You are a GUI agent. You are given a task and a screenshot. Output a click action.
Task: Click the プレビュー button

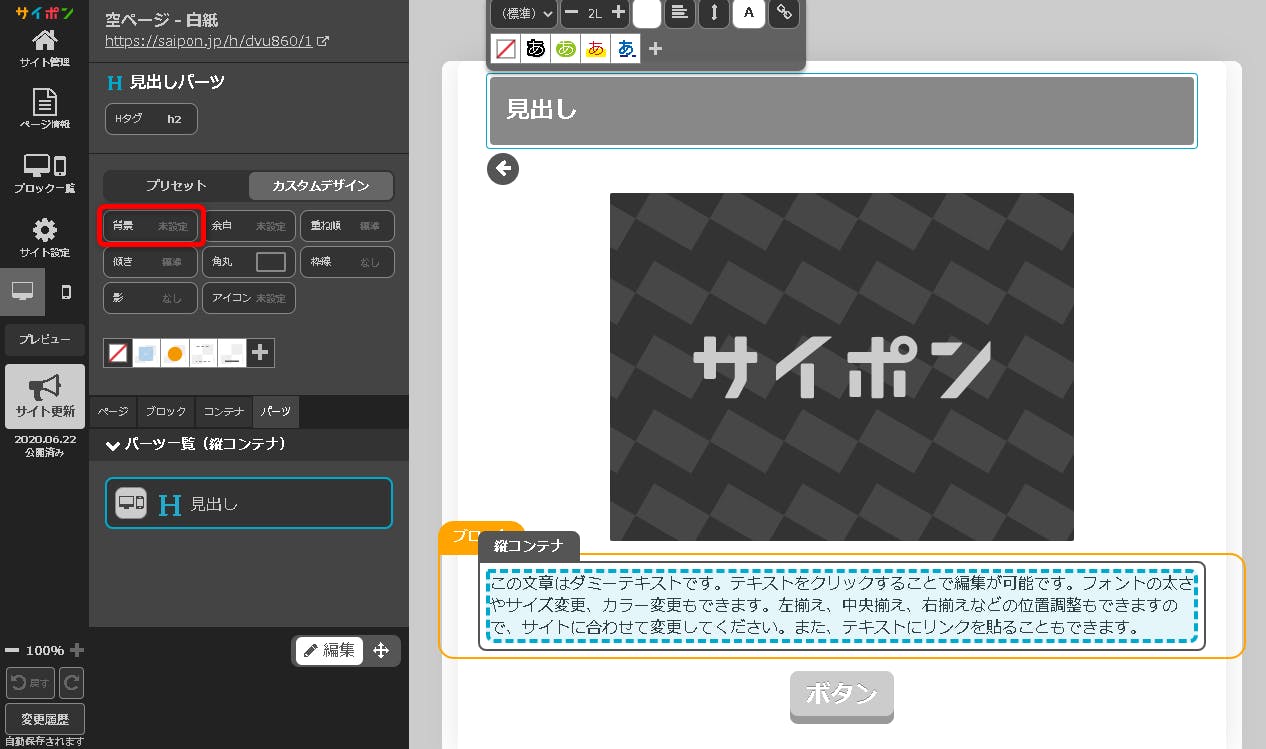point(44,339)
